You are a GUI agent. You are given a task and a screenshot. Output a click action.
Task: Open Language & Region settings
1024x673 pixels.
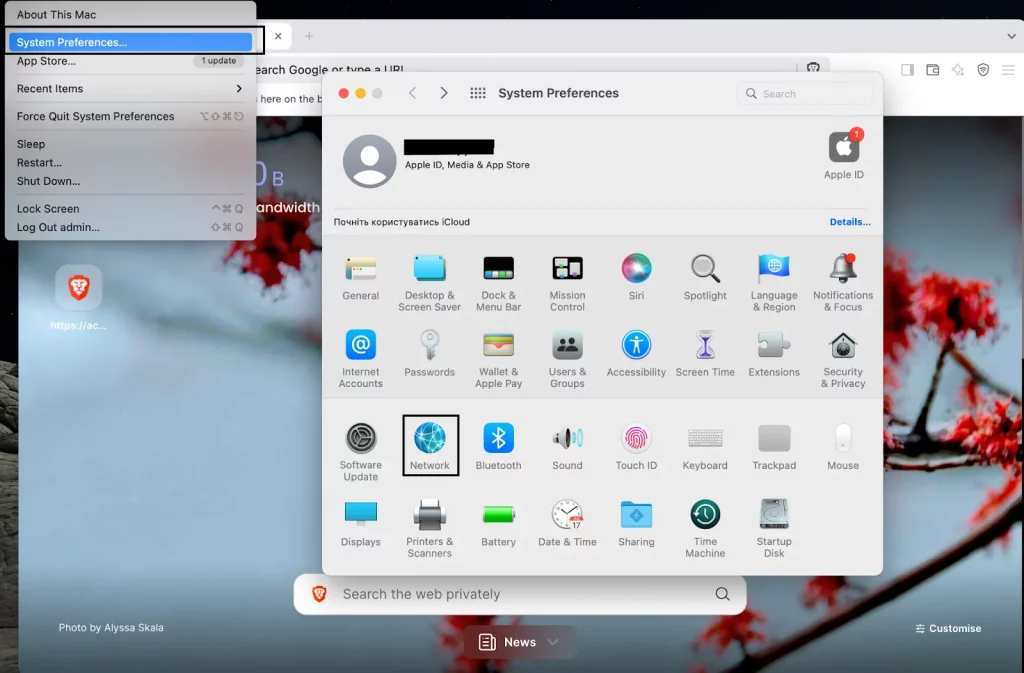tap(774, 283)
